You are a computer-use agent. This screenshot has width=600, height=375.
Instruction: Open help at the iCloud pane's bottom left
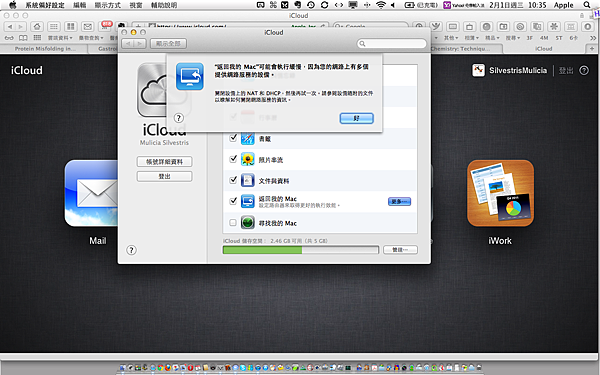click(131, 250)
